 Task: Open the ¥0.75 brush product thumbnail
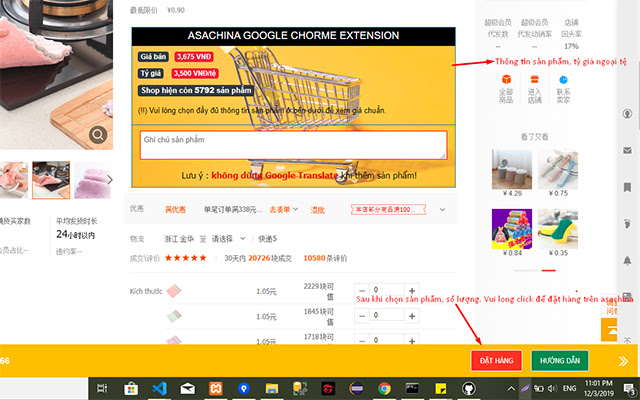(558, 169)
